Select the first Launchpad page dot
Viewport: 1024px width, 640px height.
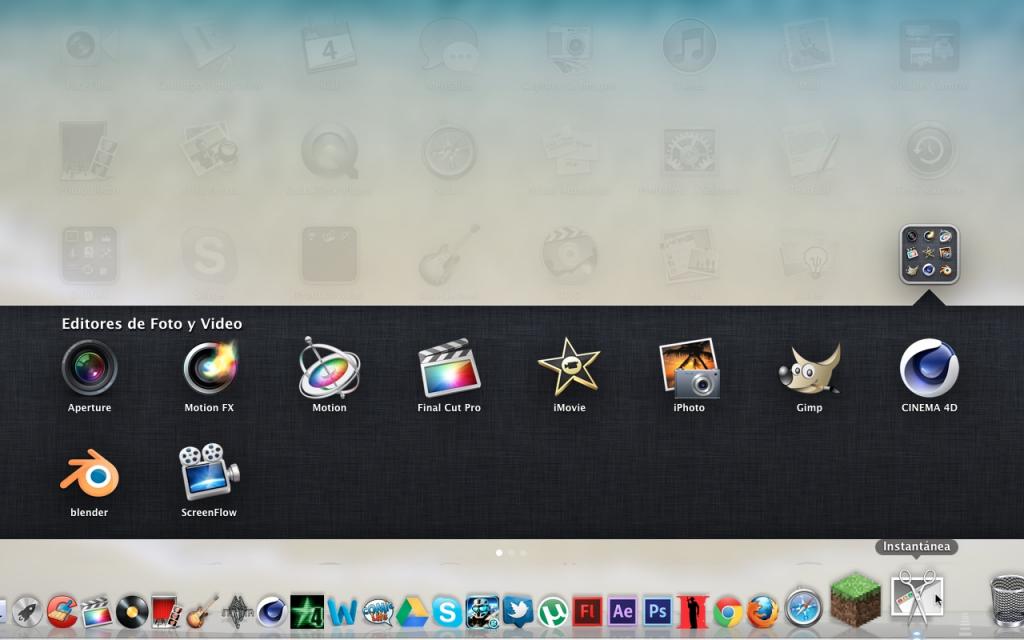[499, 552]
